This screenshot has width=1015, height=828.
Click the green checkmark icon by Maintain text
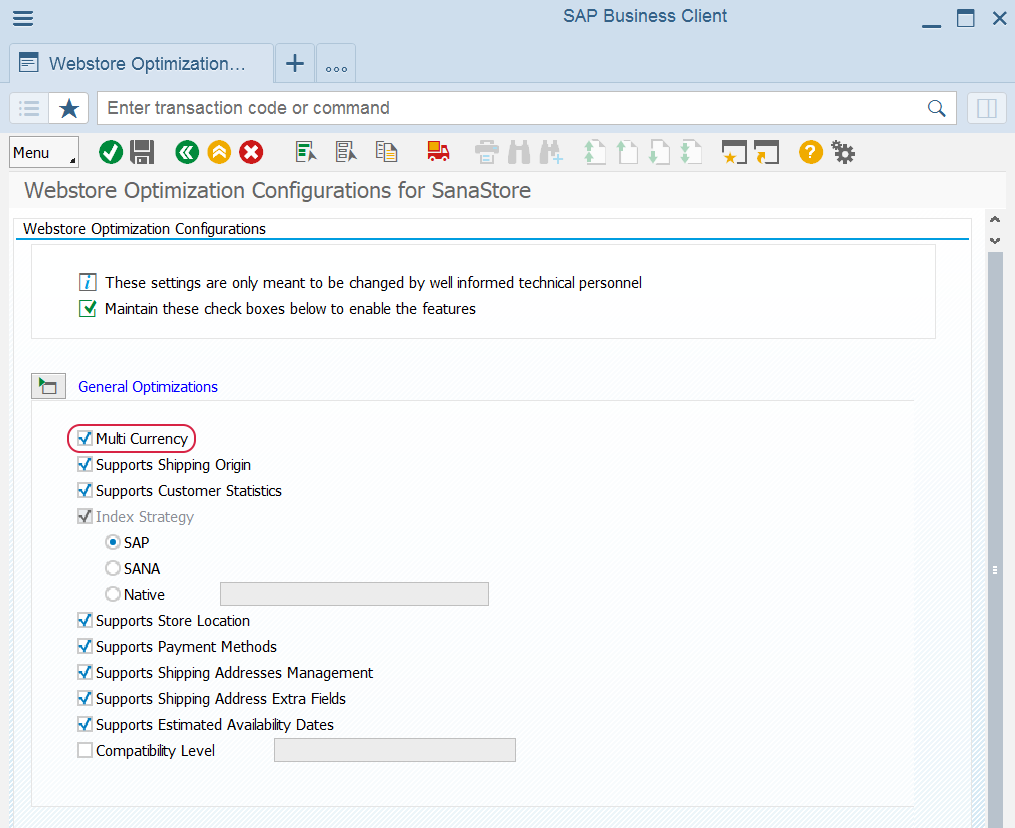[x=87, y=308]
